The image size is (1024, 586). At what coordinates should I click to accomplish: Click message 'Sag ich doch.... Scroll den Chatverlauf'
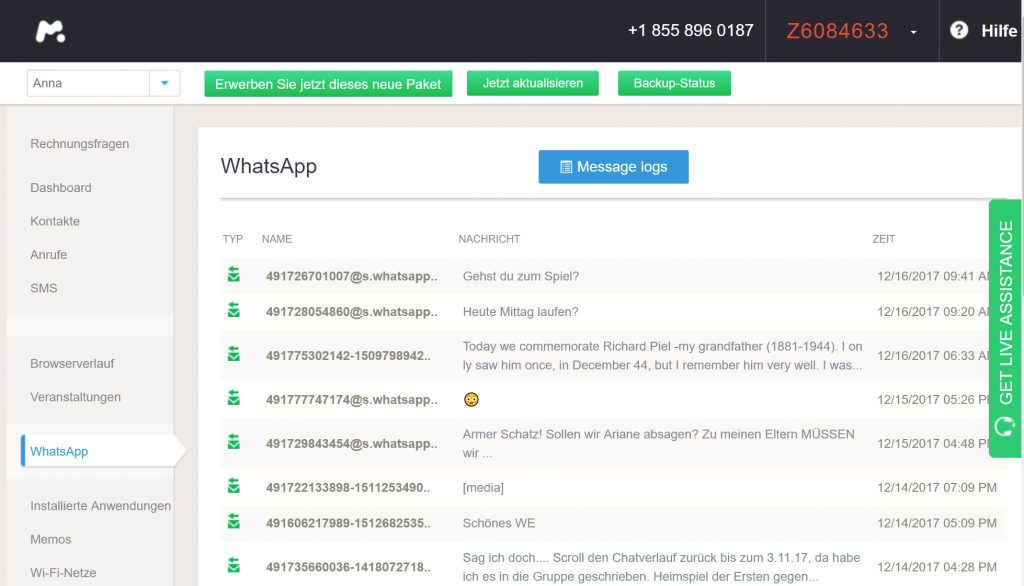661,566
